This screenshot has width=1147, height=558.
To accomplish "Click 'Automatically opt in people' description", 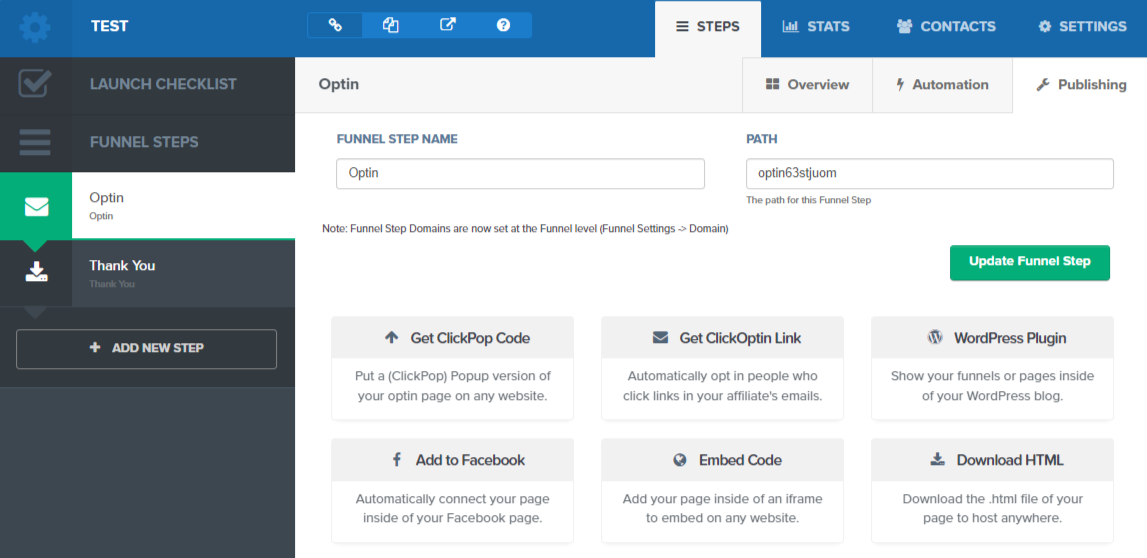I will click(723, 385).
